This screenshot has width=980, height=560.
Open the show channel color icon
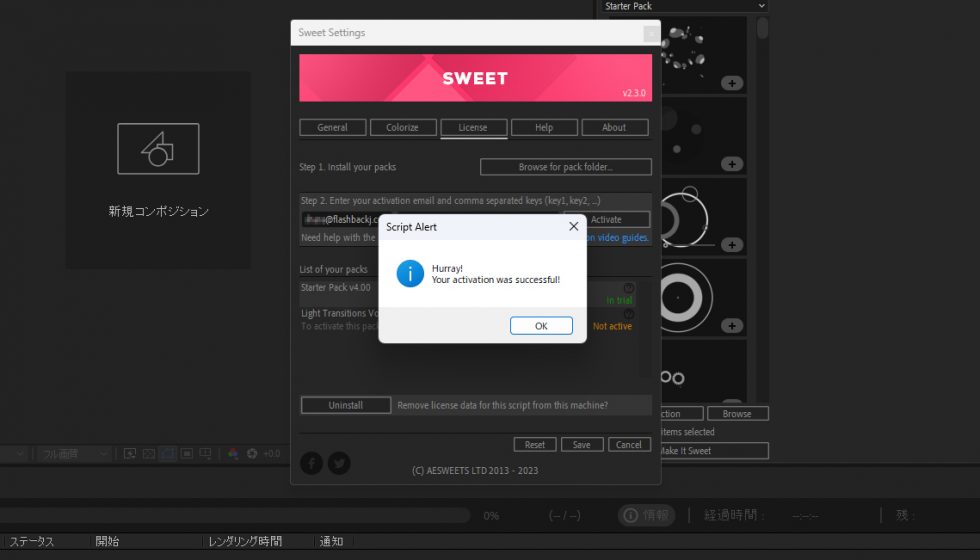233,454
